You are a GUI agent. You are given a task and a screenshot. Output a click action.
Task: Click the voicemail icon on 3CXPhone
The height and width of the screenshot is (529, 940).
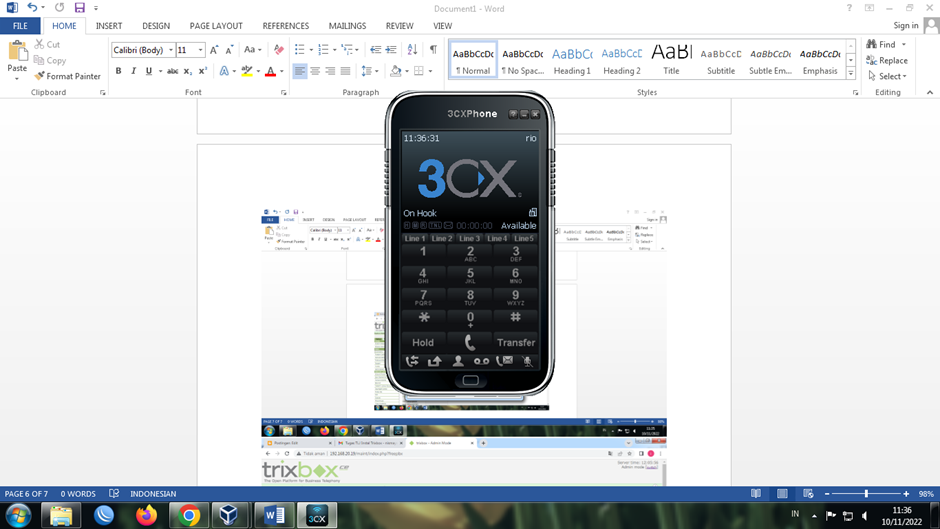coord(481,361)
